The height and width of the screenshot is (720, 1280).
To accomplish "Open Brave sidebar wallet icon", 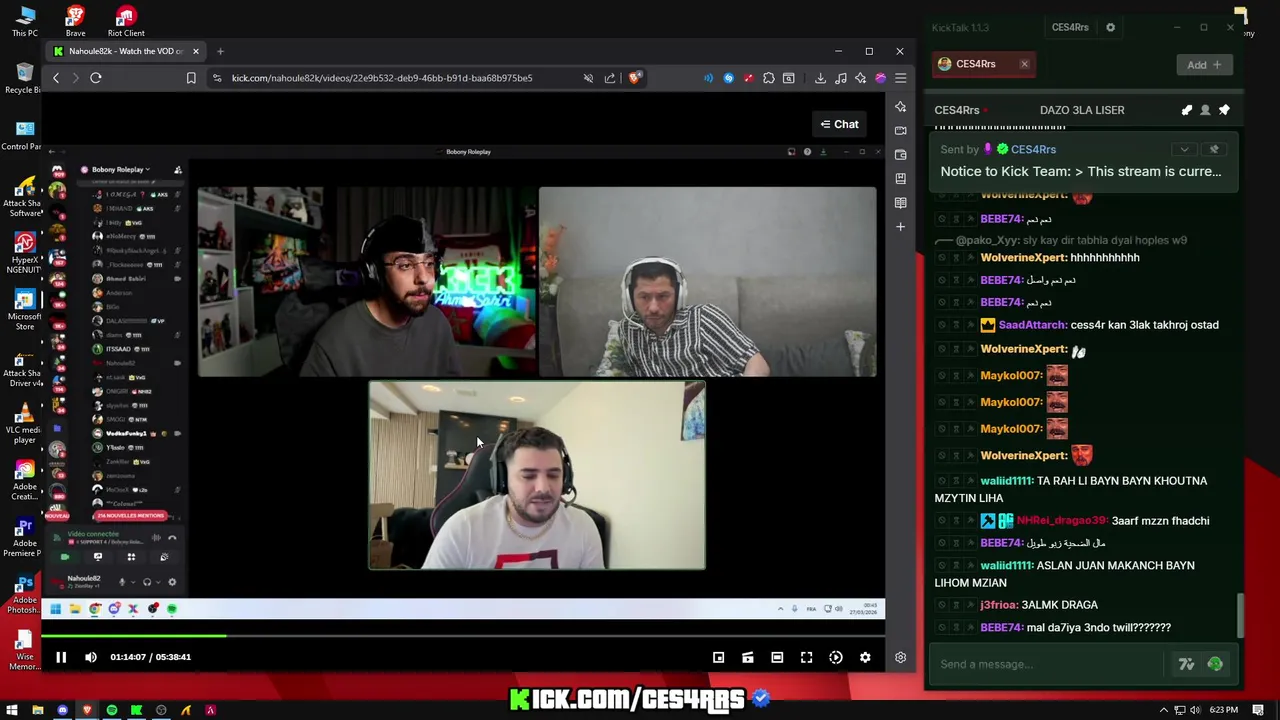I will point(900,155).
